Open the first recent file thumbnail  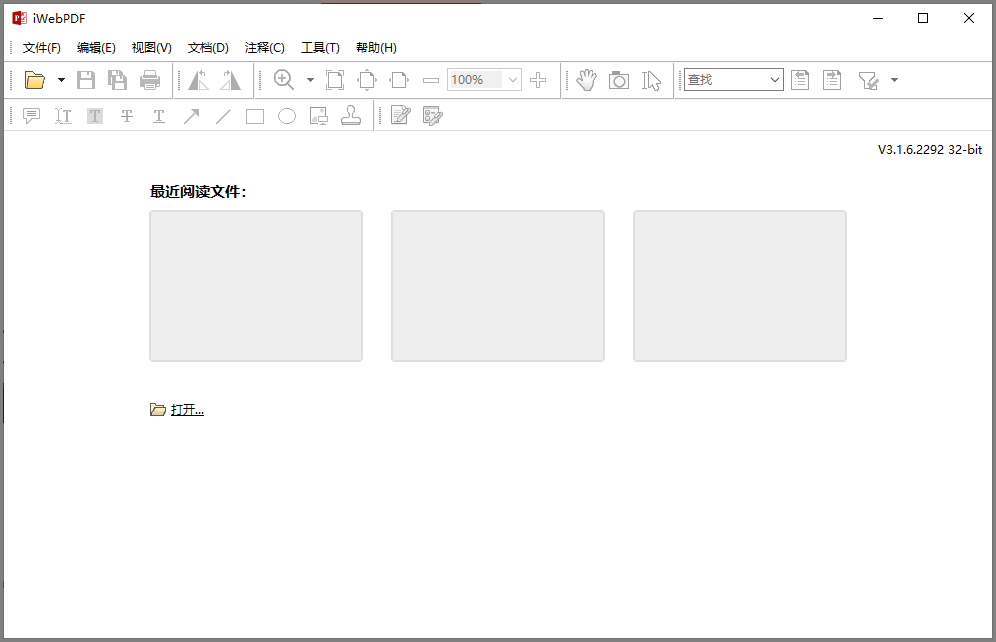pos(256,286)
